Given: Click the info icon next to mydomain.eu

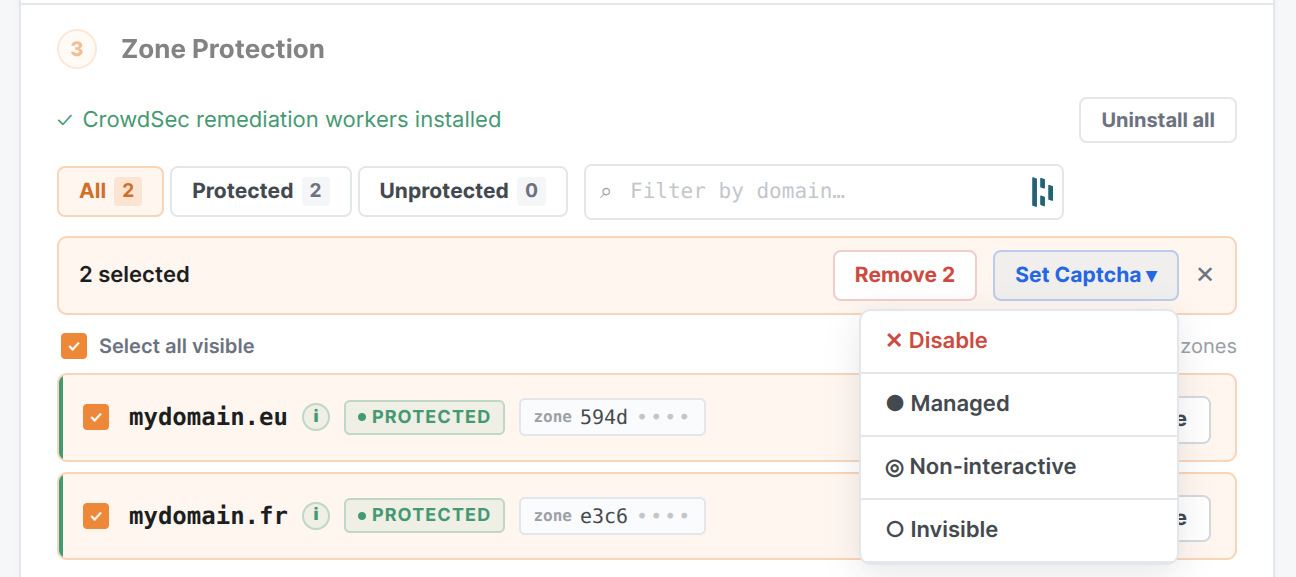Looking at the screenshot, I should (x=316, y=417).
